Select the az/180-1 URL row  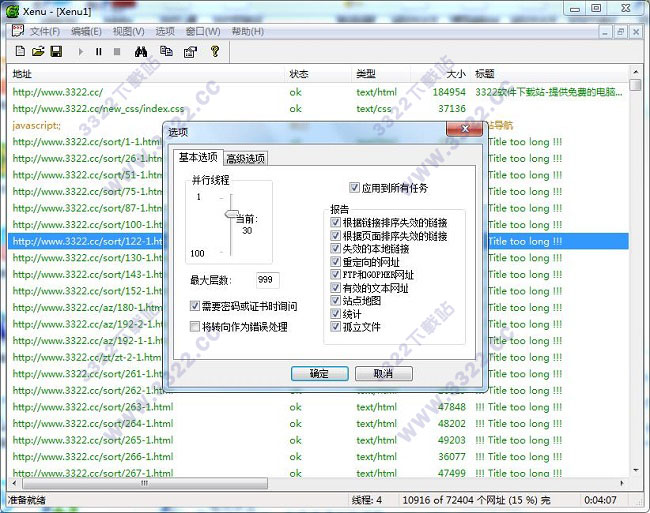click(x=318, y=307)
